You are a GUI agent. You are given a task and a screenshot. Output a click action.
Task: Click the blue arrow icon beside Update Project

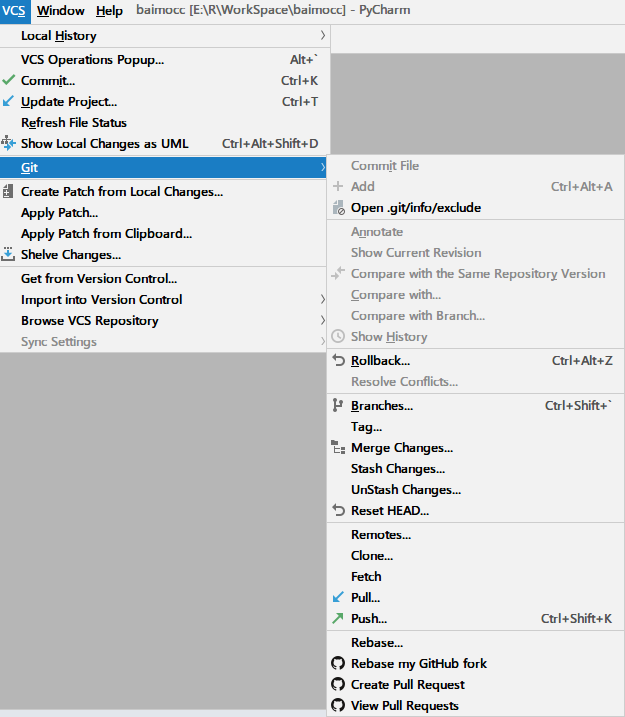point(8,101)
